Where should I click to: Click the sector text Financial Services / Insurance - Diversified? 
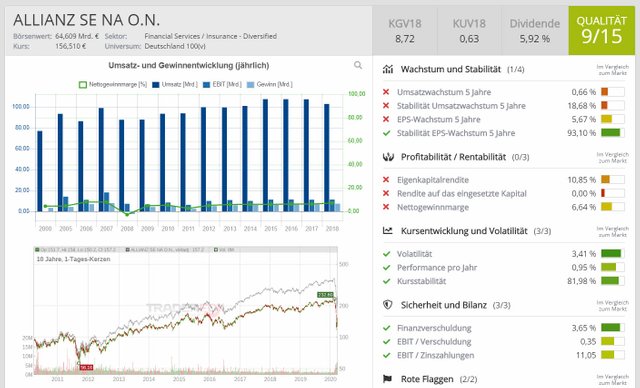pos(211,36)
